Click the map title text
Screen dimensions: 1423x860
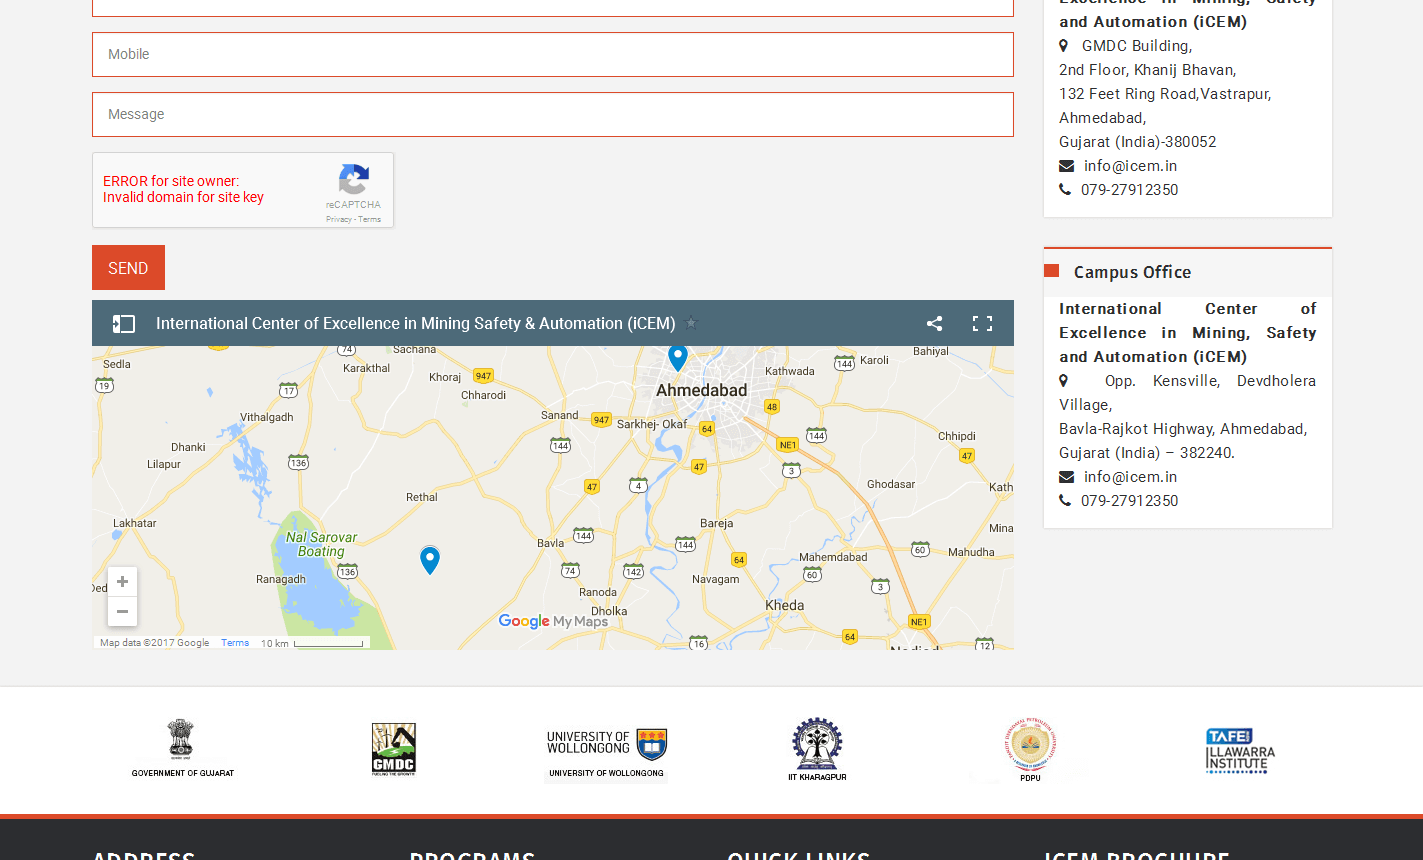coord(415,323)
